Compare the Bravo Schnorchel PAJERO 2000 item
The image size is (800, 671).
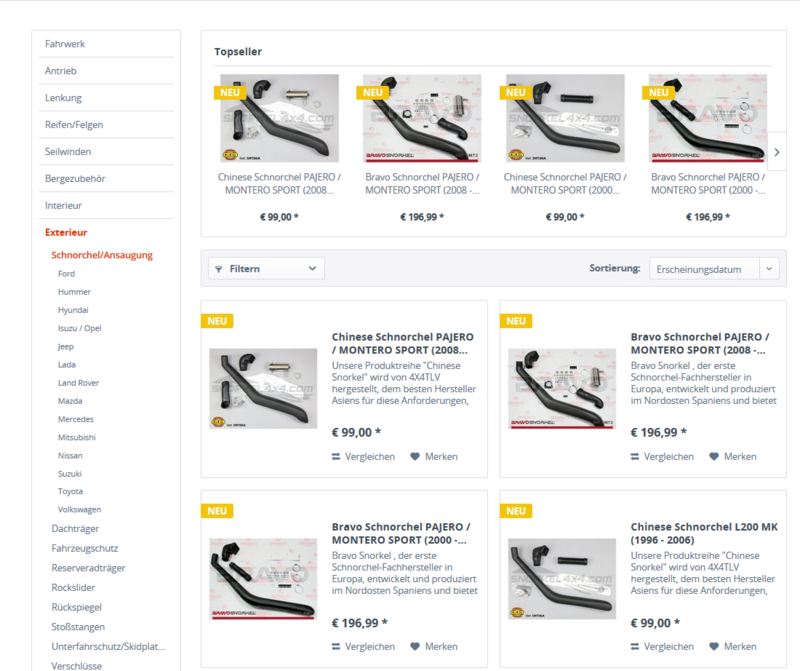point(363,647)
